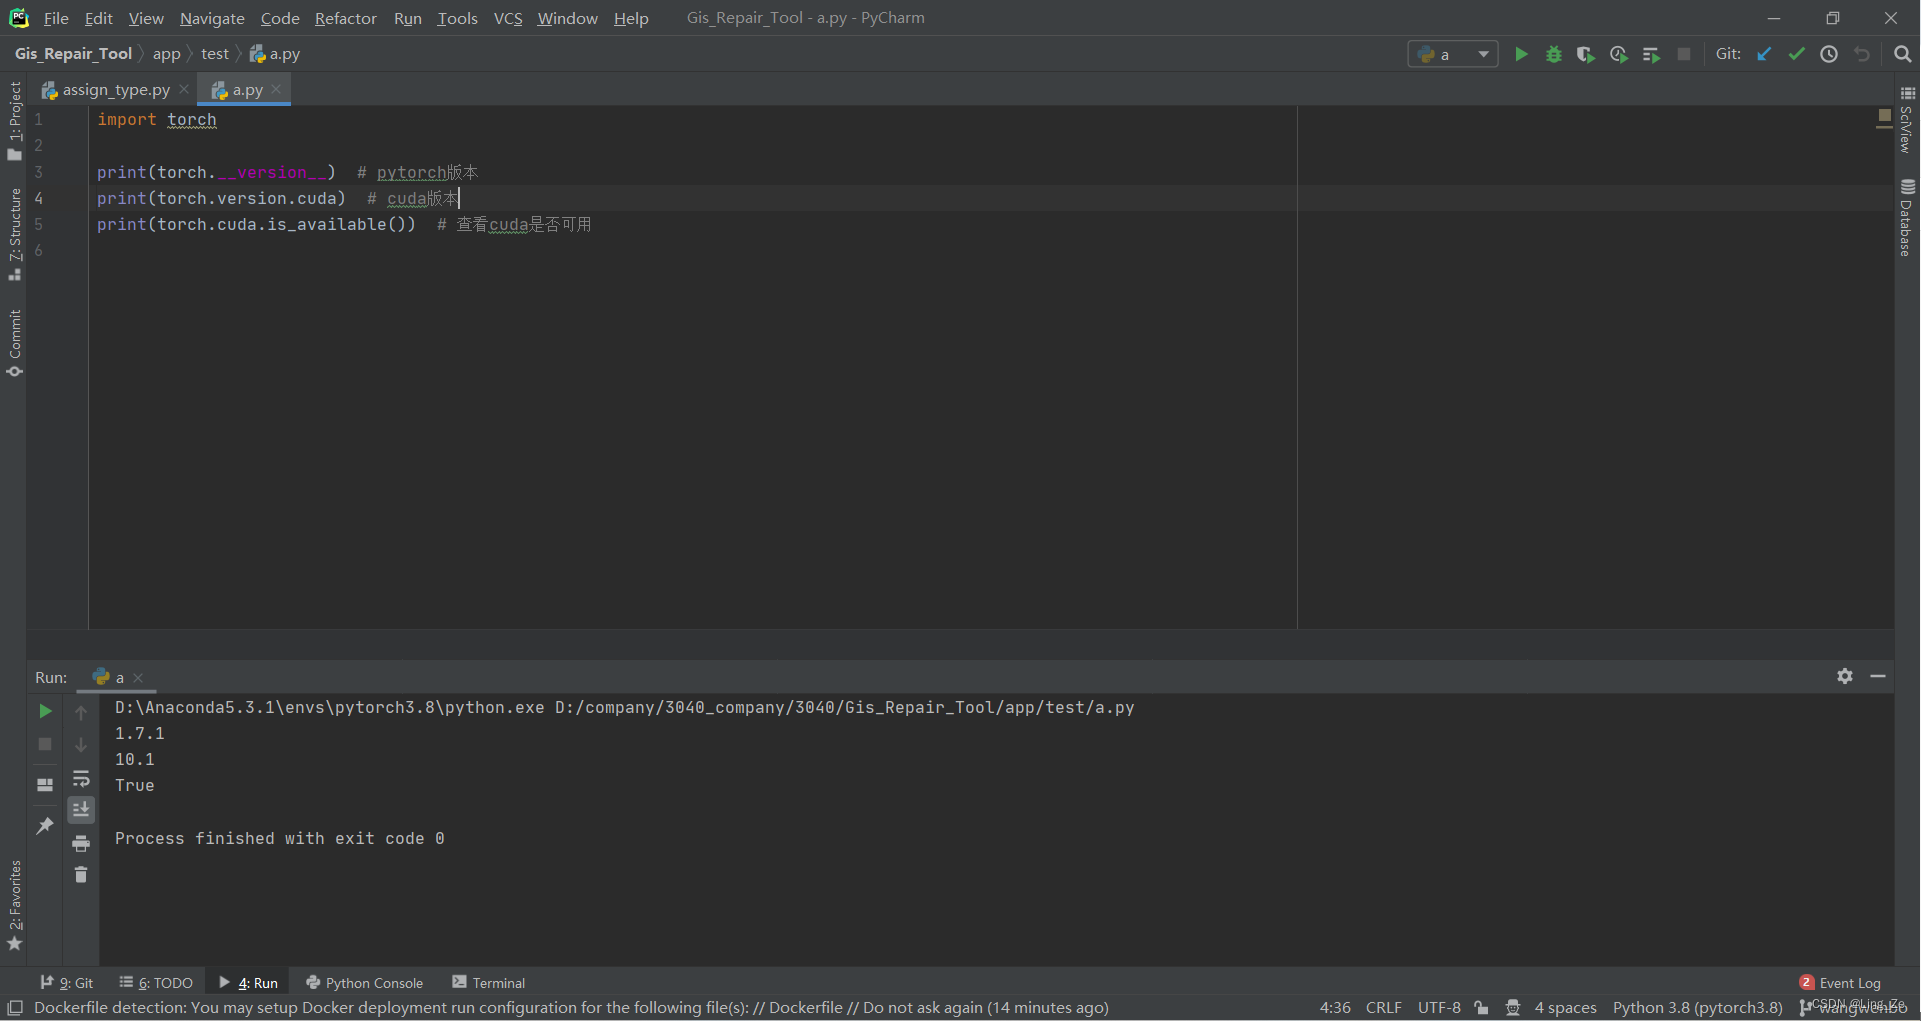Click the 'app' breadcrumb folder
Image resolution: width=1921 pixels, height=1021 pixels.
pos(166,54)
